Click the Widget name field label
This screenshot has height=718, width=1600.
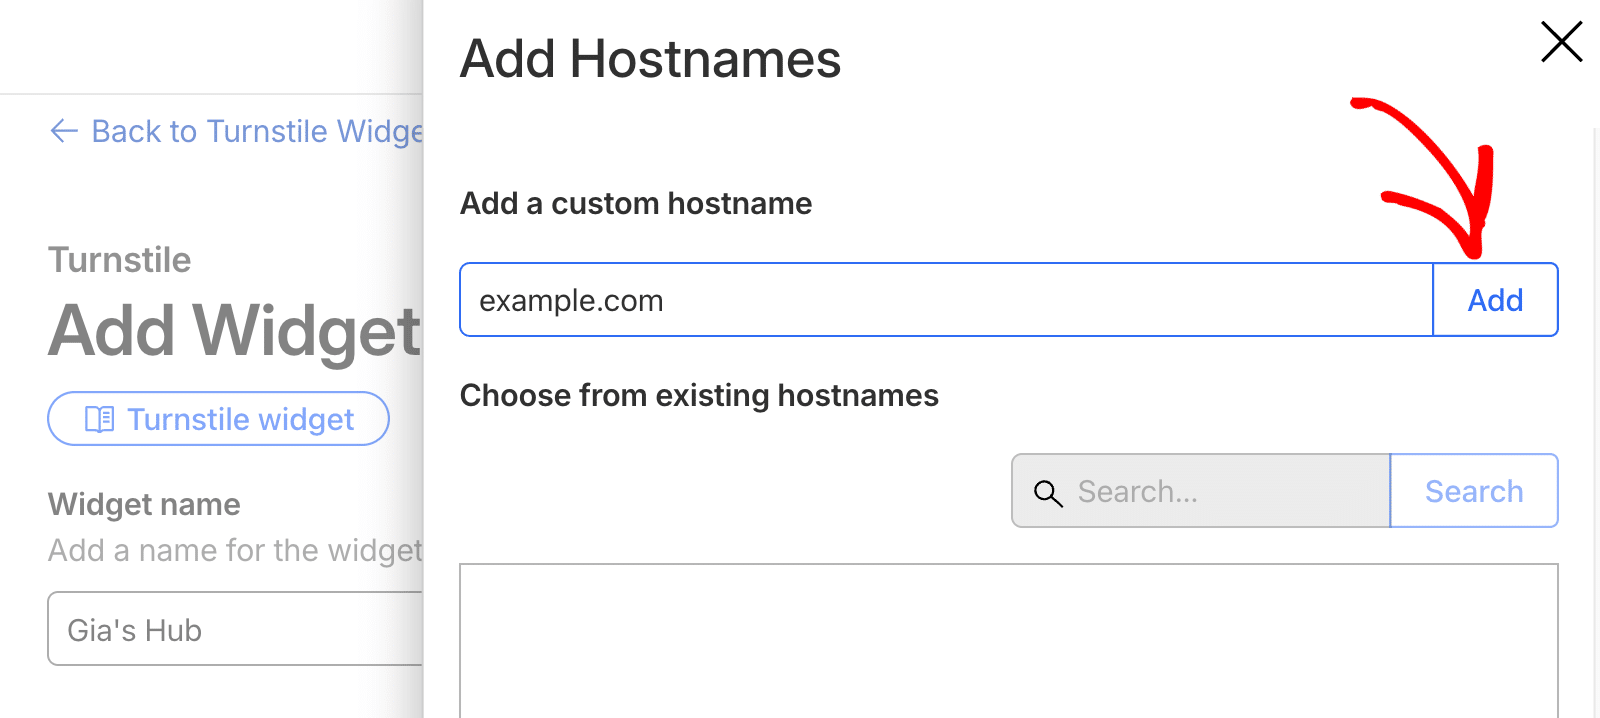point(144,505)
